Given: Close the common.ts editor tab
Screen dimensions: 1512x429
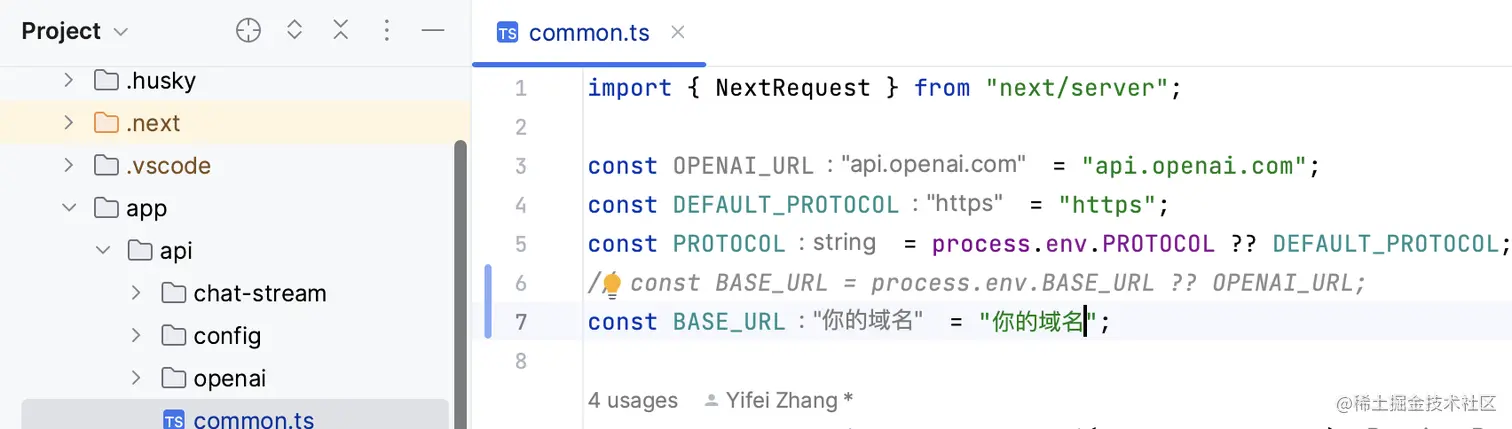Looking at the screenshot, I should (678, 32).
